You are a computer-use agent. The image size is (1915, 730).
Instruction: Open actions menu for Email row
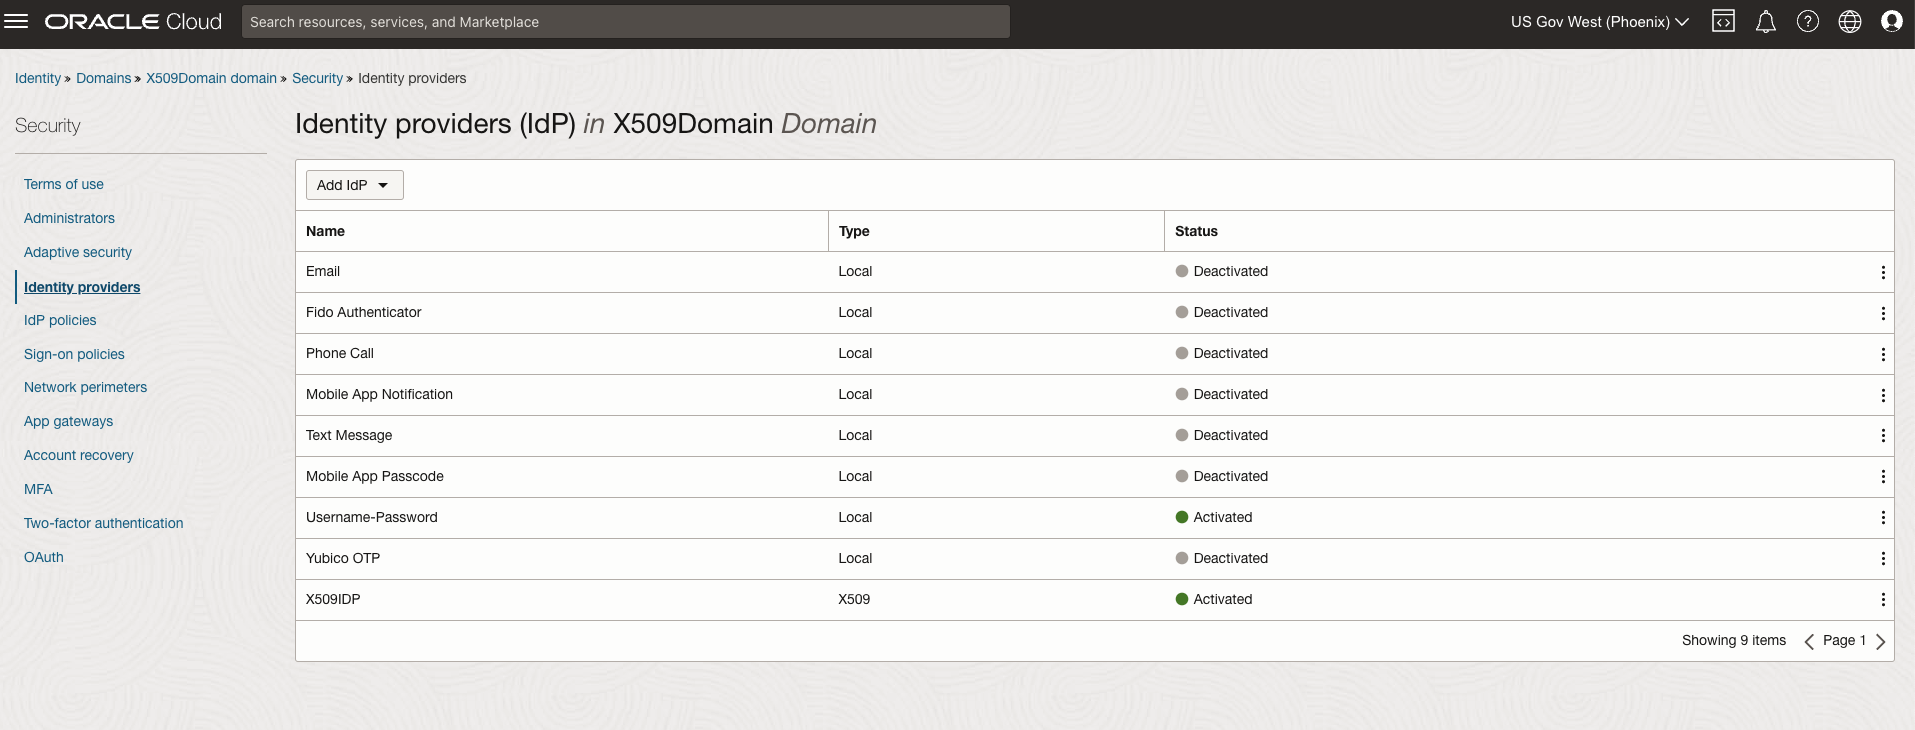tap(1883, 272)
